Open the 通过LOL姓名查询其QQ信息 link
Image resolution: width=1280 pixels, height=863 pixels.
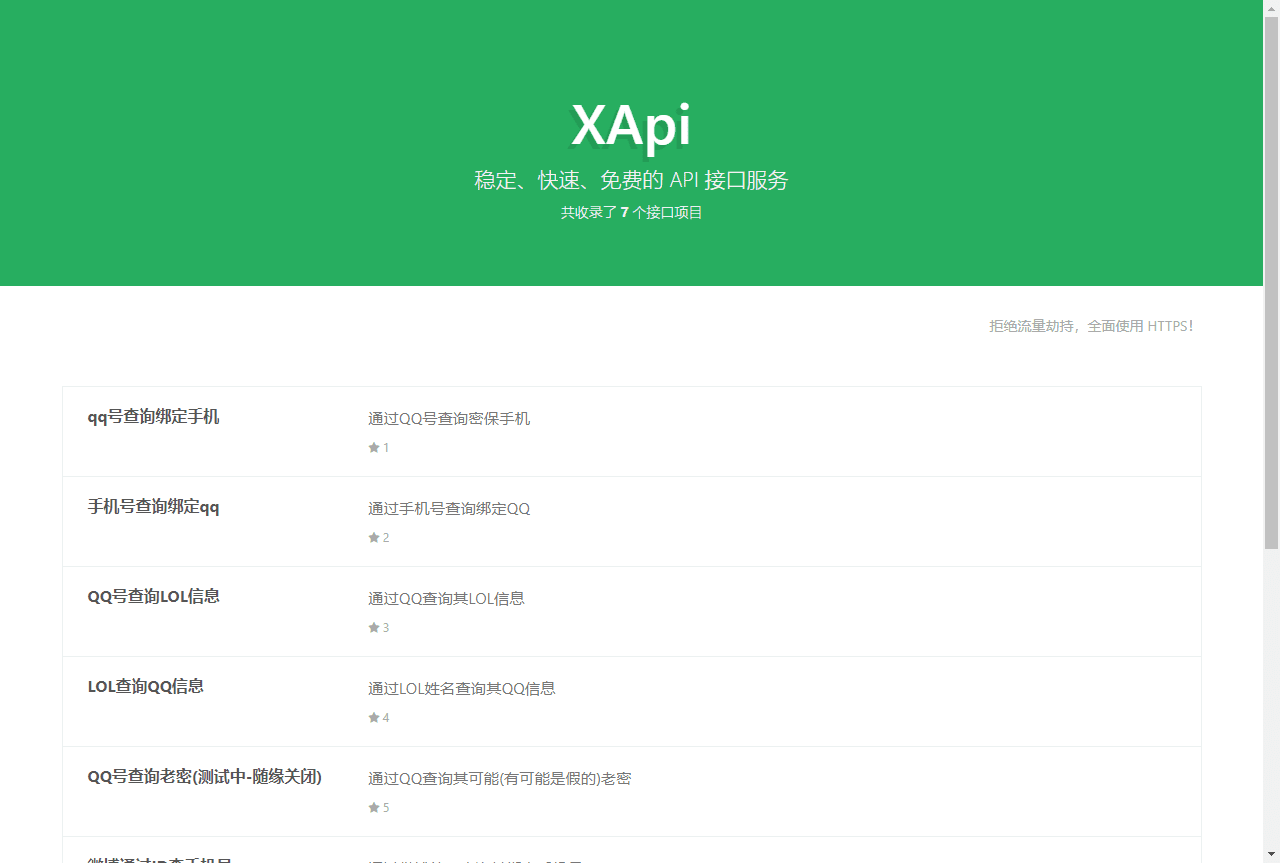[x=461, y=688]
